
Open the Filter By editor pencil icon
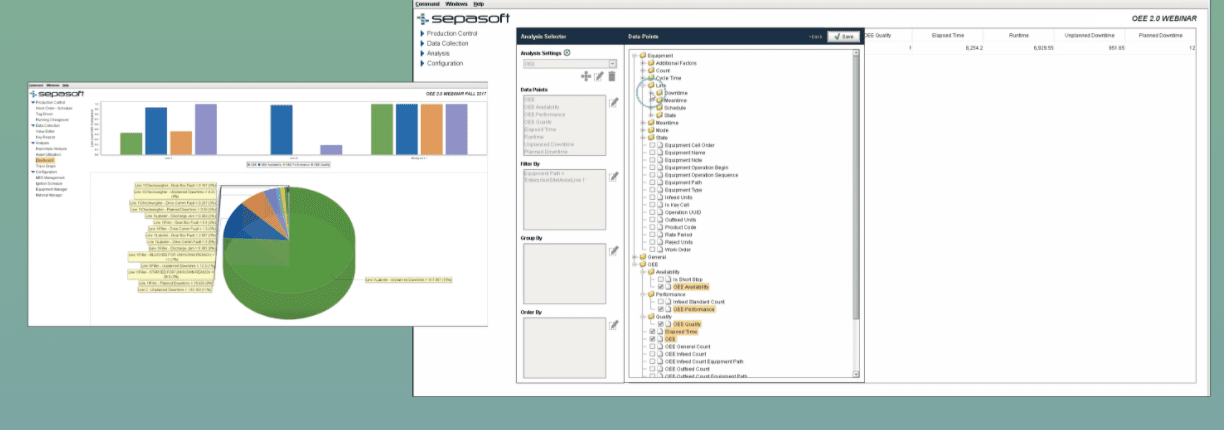click(x=614, y=176)
